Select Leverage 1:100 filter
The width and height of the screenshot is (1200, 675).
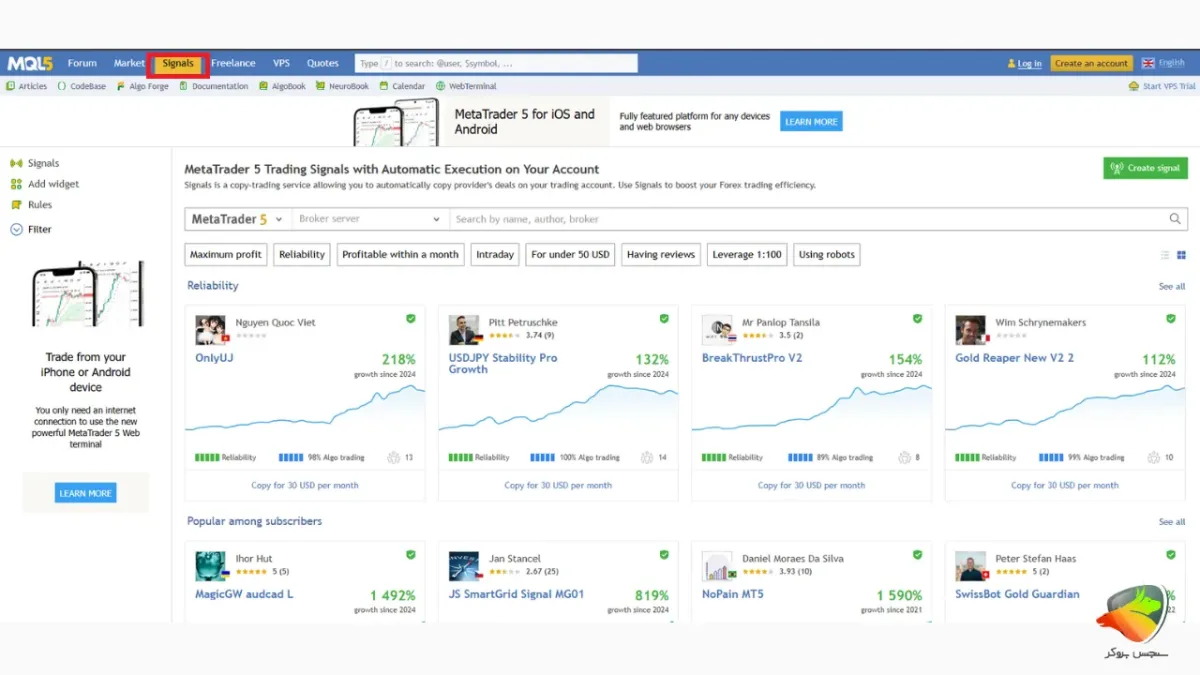pyautogui.click(x=747, y=255)
